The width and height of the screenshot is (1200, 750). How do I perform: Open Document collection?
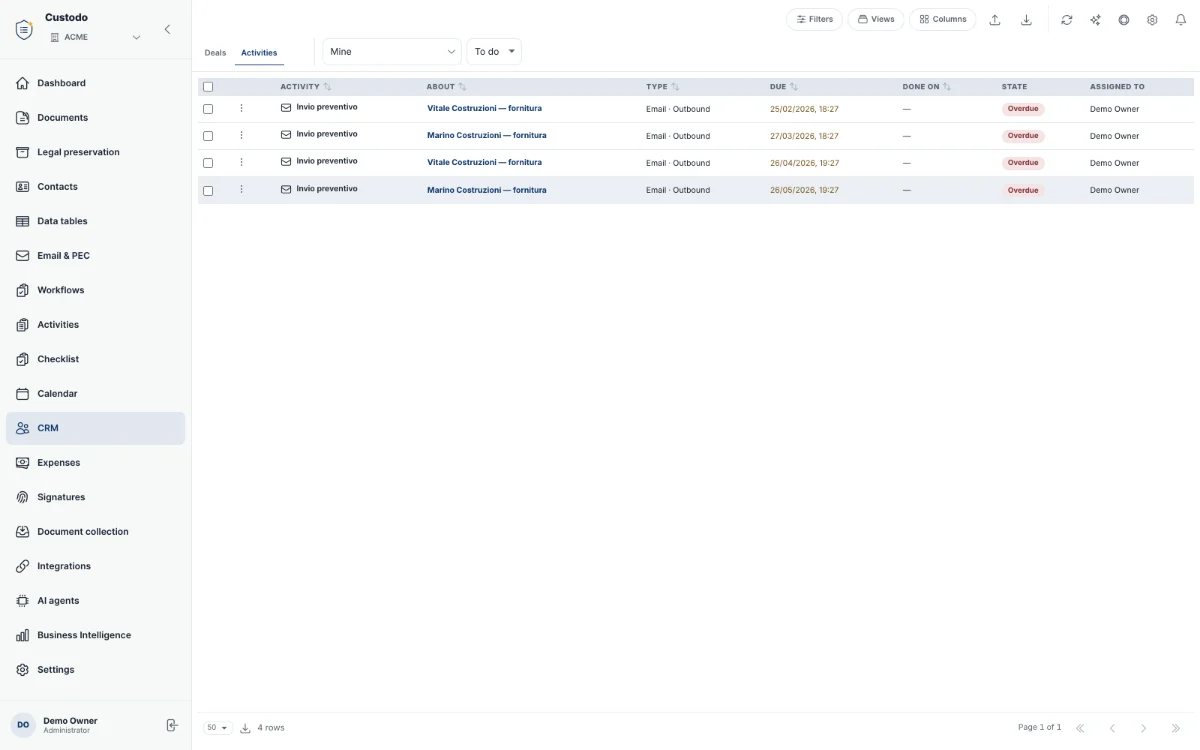pos(95,532)
